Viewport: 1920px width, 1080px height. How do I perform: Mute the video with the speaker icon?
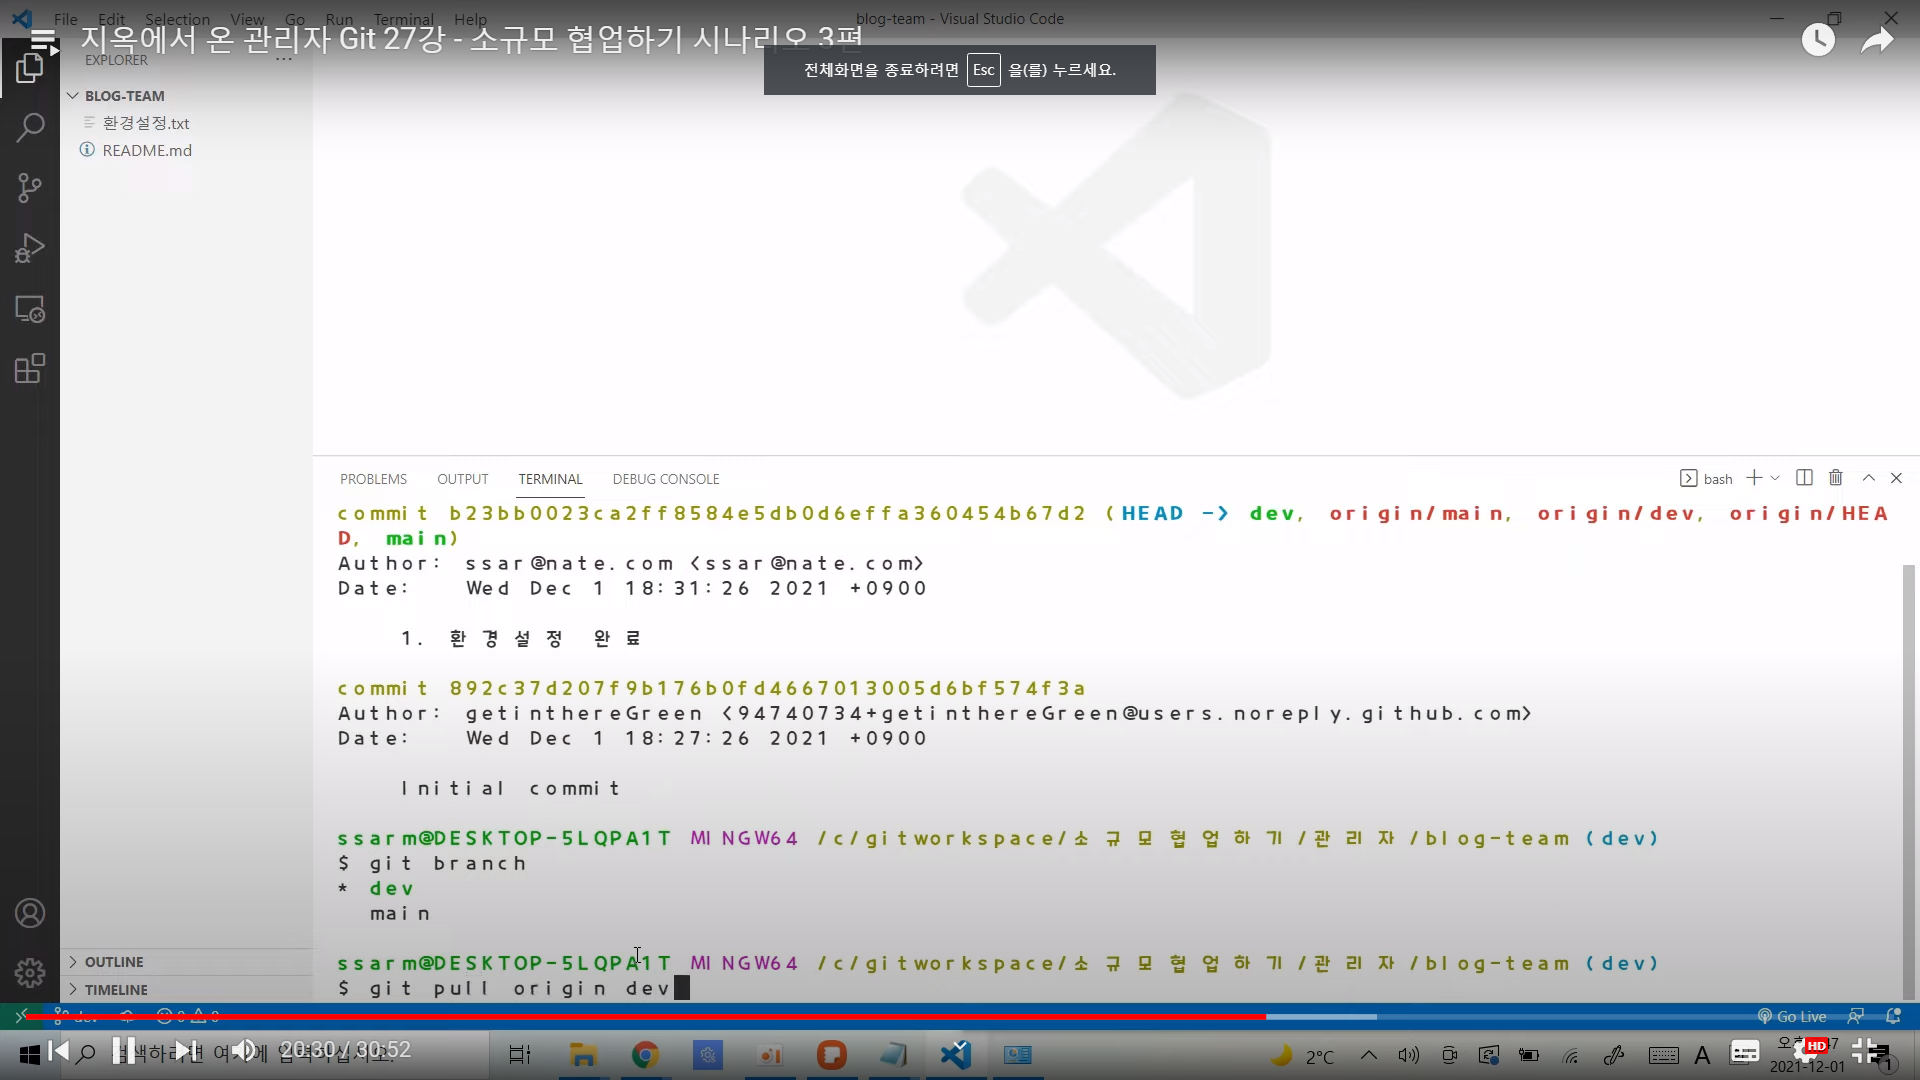(243, 1050)
